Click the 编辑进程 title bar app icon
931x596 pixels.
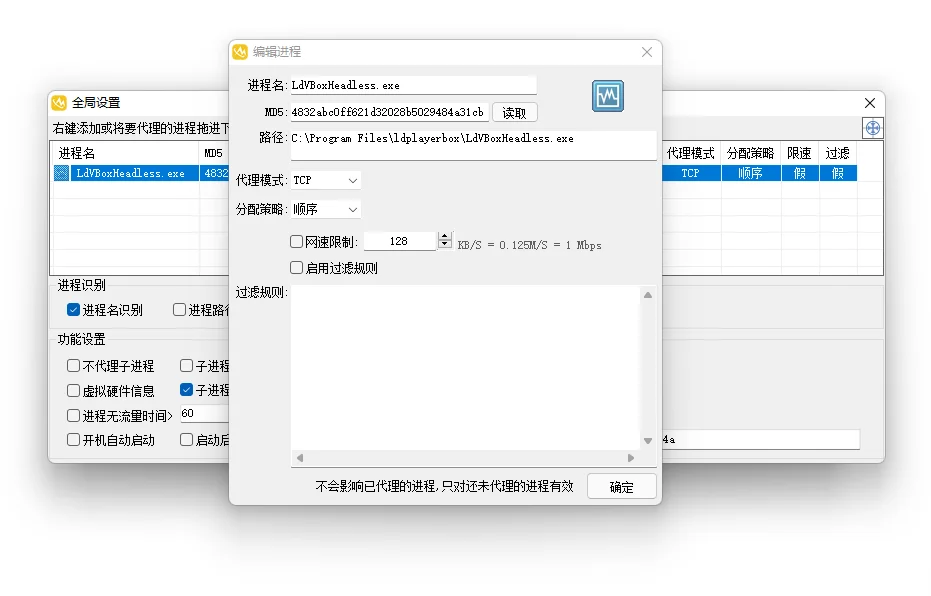(x=240, y=51)
